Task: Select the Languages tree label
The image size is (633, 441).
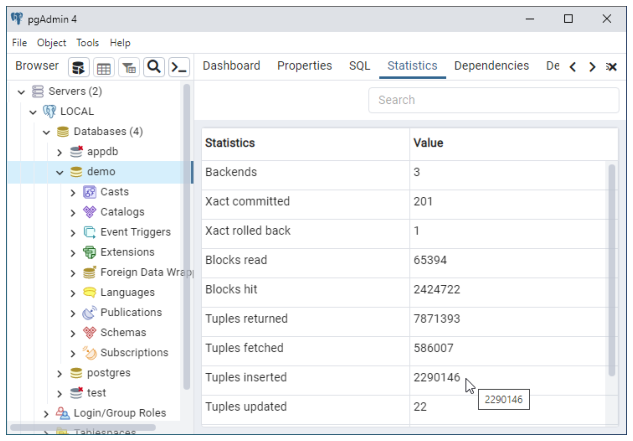Action: pos(127,292)
